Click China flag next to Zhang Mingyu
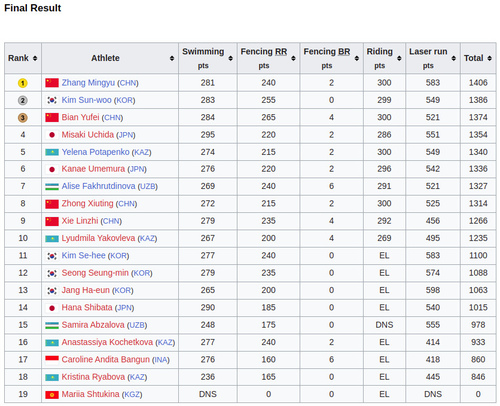 click(52, 83)
